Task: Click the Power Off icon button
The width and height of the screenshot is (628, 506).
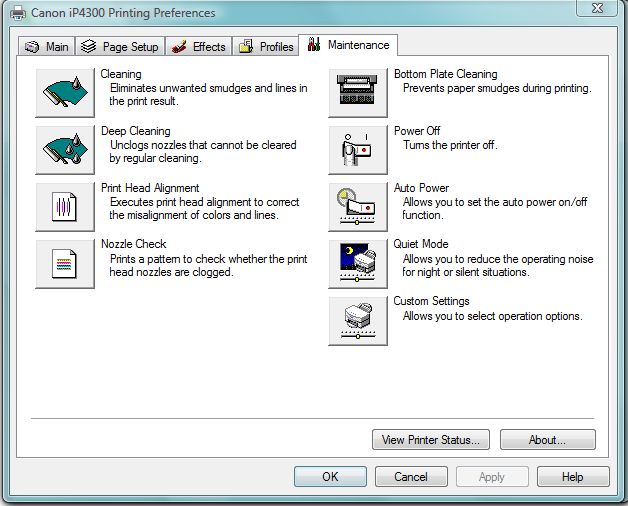Action: pyautogui.click(x=358, y=150)
